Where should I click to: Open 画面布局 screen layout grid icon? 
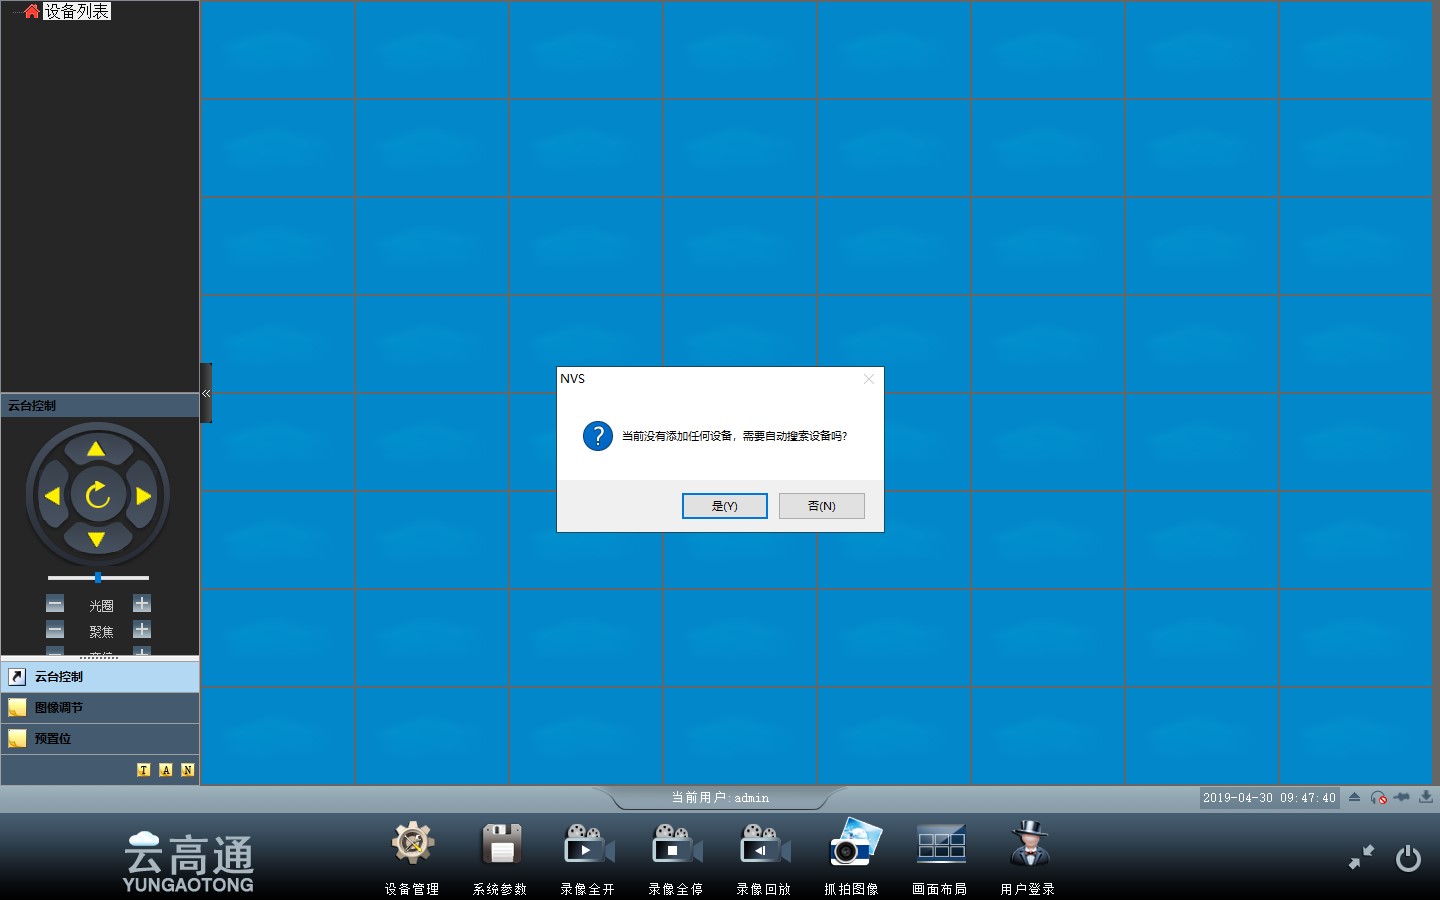click(x=941, y=845)
